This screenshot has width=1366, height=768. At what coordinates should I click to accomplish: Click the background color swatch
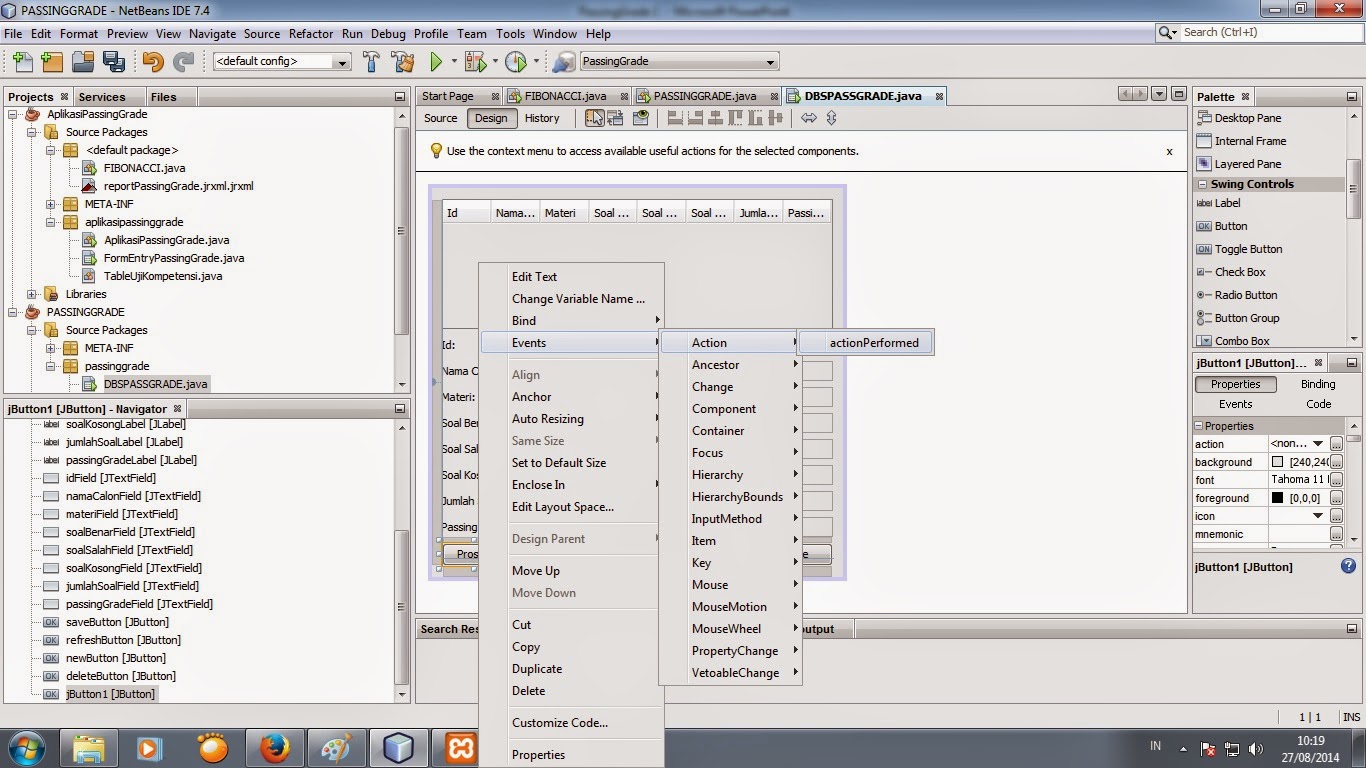click(1277, 462)
